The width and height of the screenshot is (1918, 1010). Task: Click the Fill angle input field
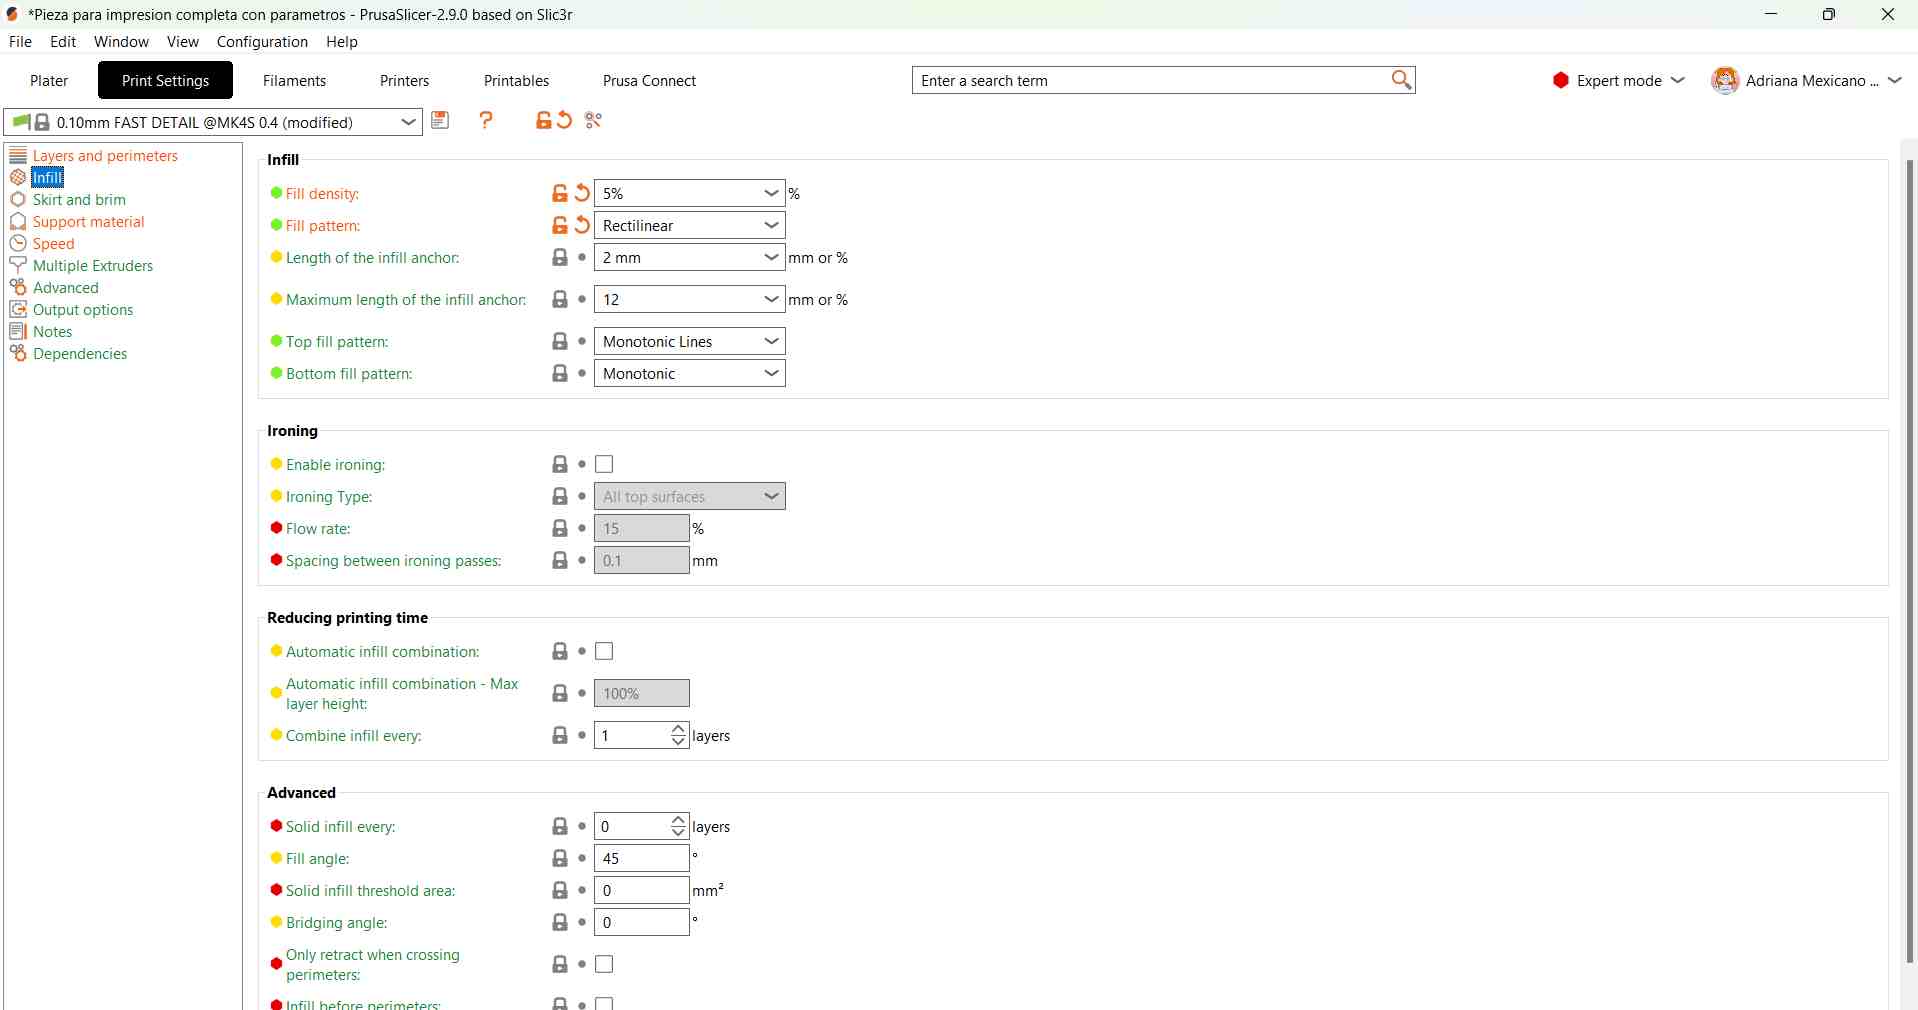coord(642,859)
